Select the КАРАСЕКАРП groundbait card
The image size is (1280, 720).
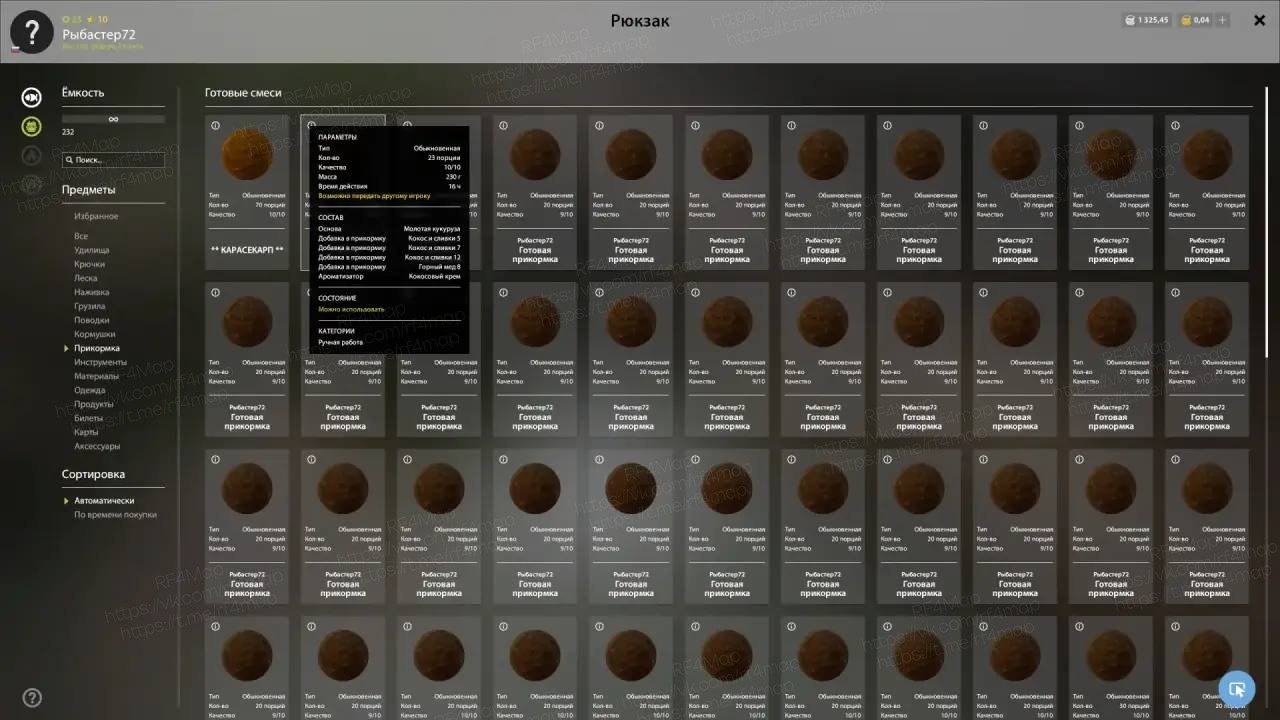click(247, 193)
